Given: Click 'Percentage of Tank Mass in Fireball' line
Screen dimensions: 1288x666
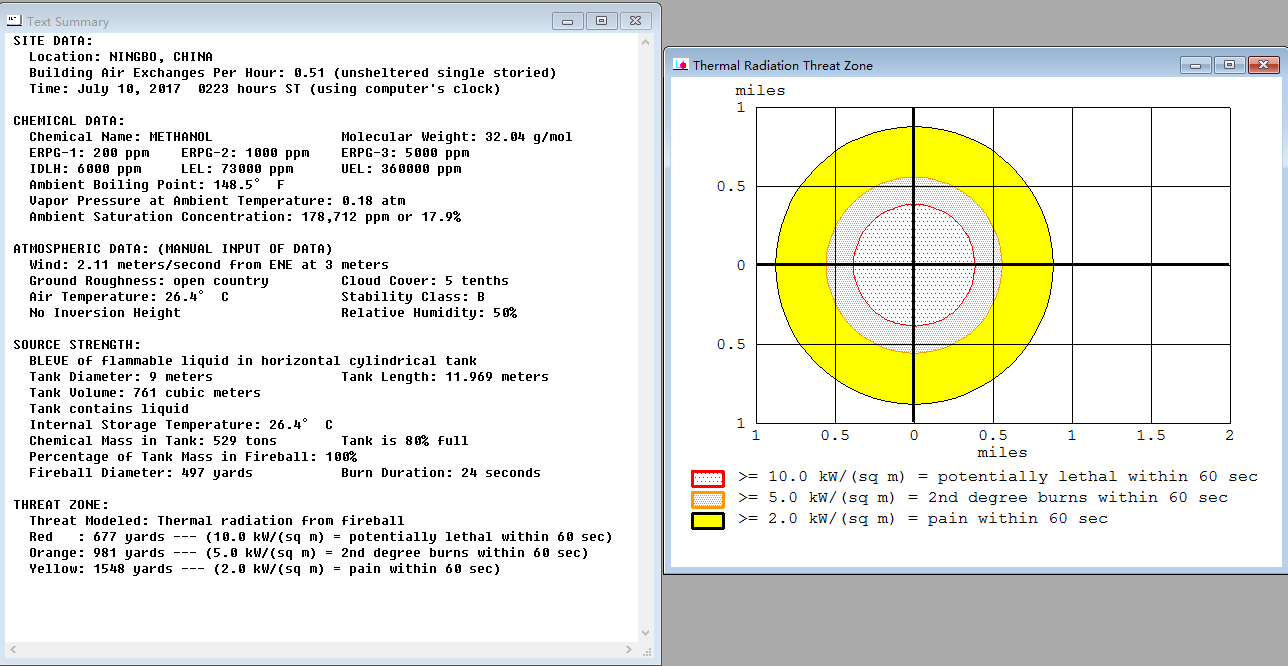Looking at the screenshot, I should (193, 457).
